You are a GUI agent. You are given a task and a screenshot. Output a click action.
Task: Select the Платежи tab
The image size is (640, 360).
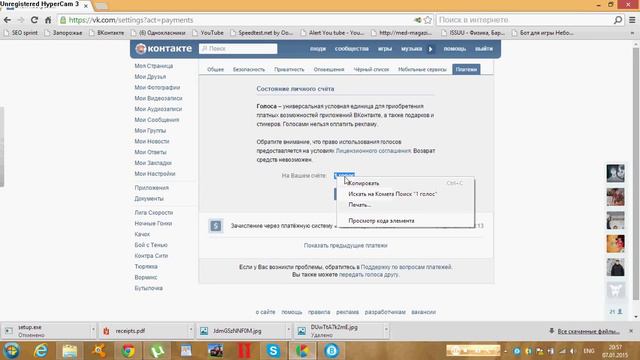pyautogui.click(x=466, y=69)
